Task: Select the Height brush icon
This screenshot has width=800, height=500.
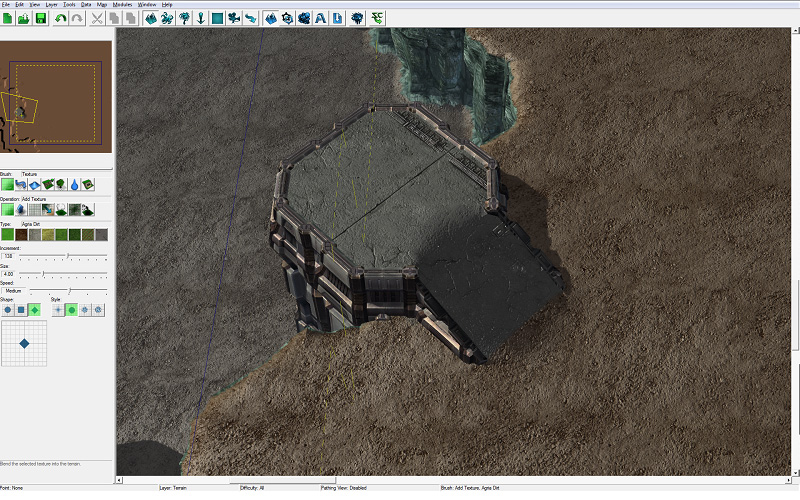Action: (34, 185)
